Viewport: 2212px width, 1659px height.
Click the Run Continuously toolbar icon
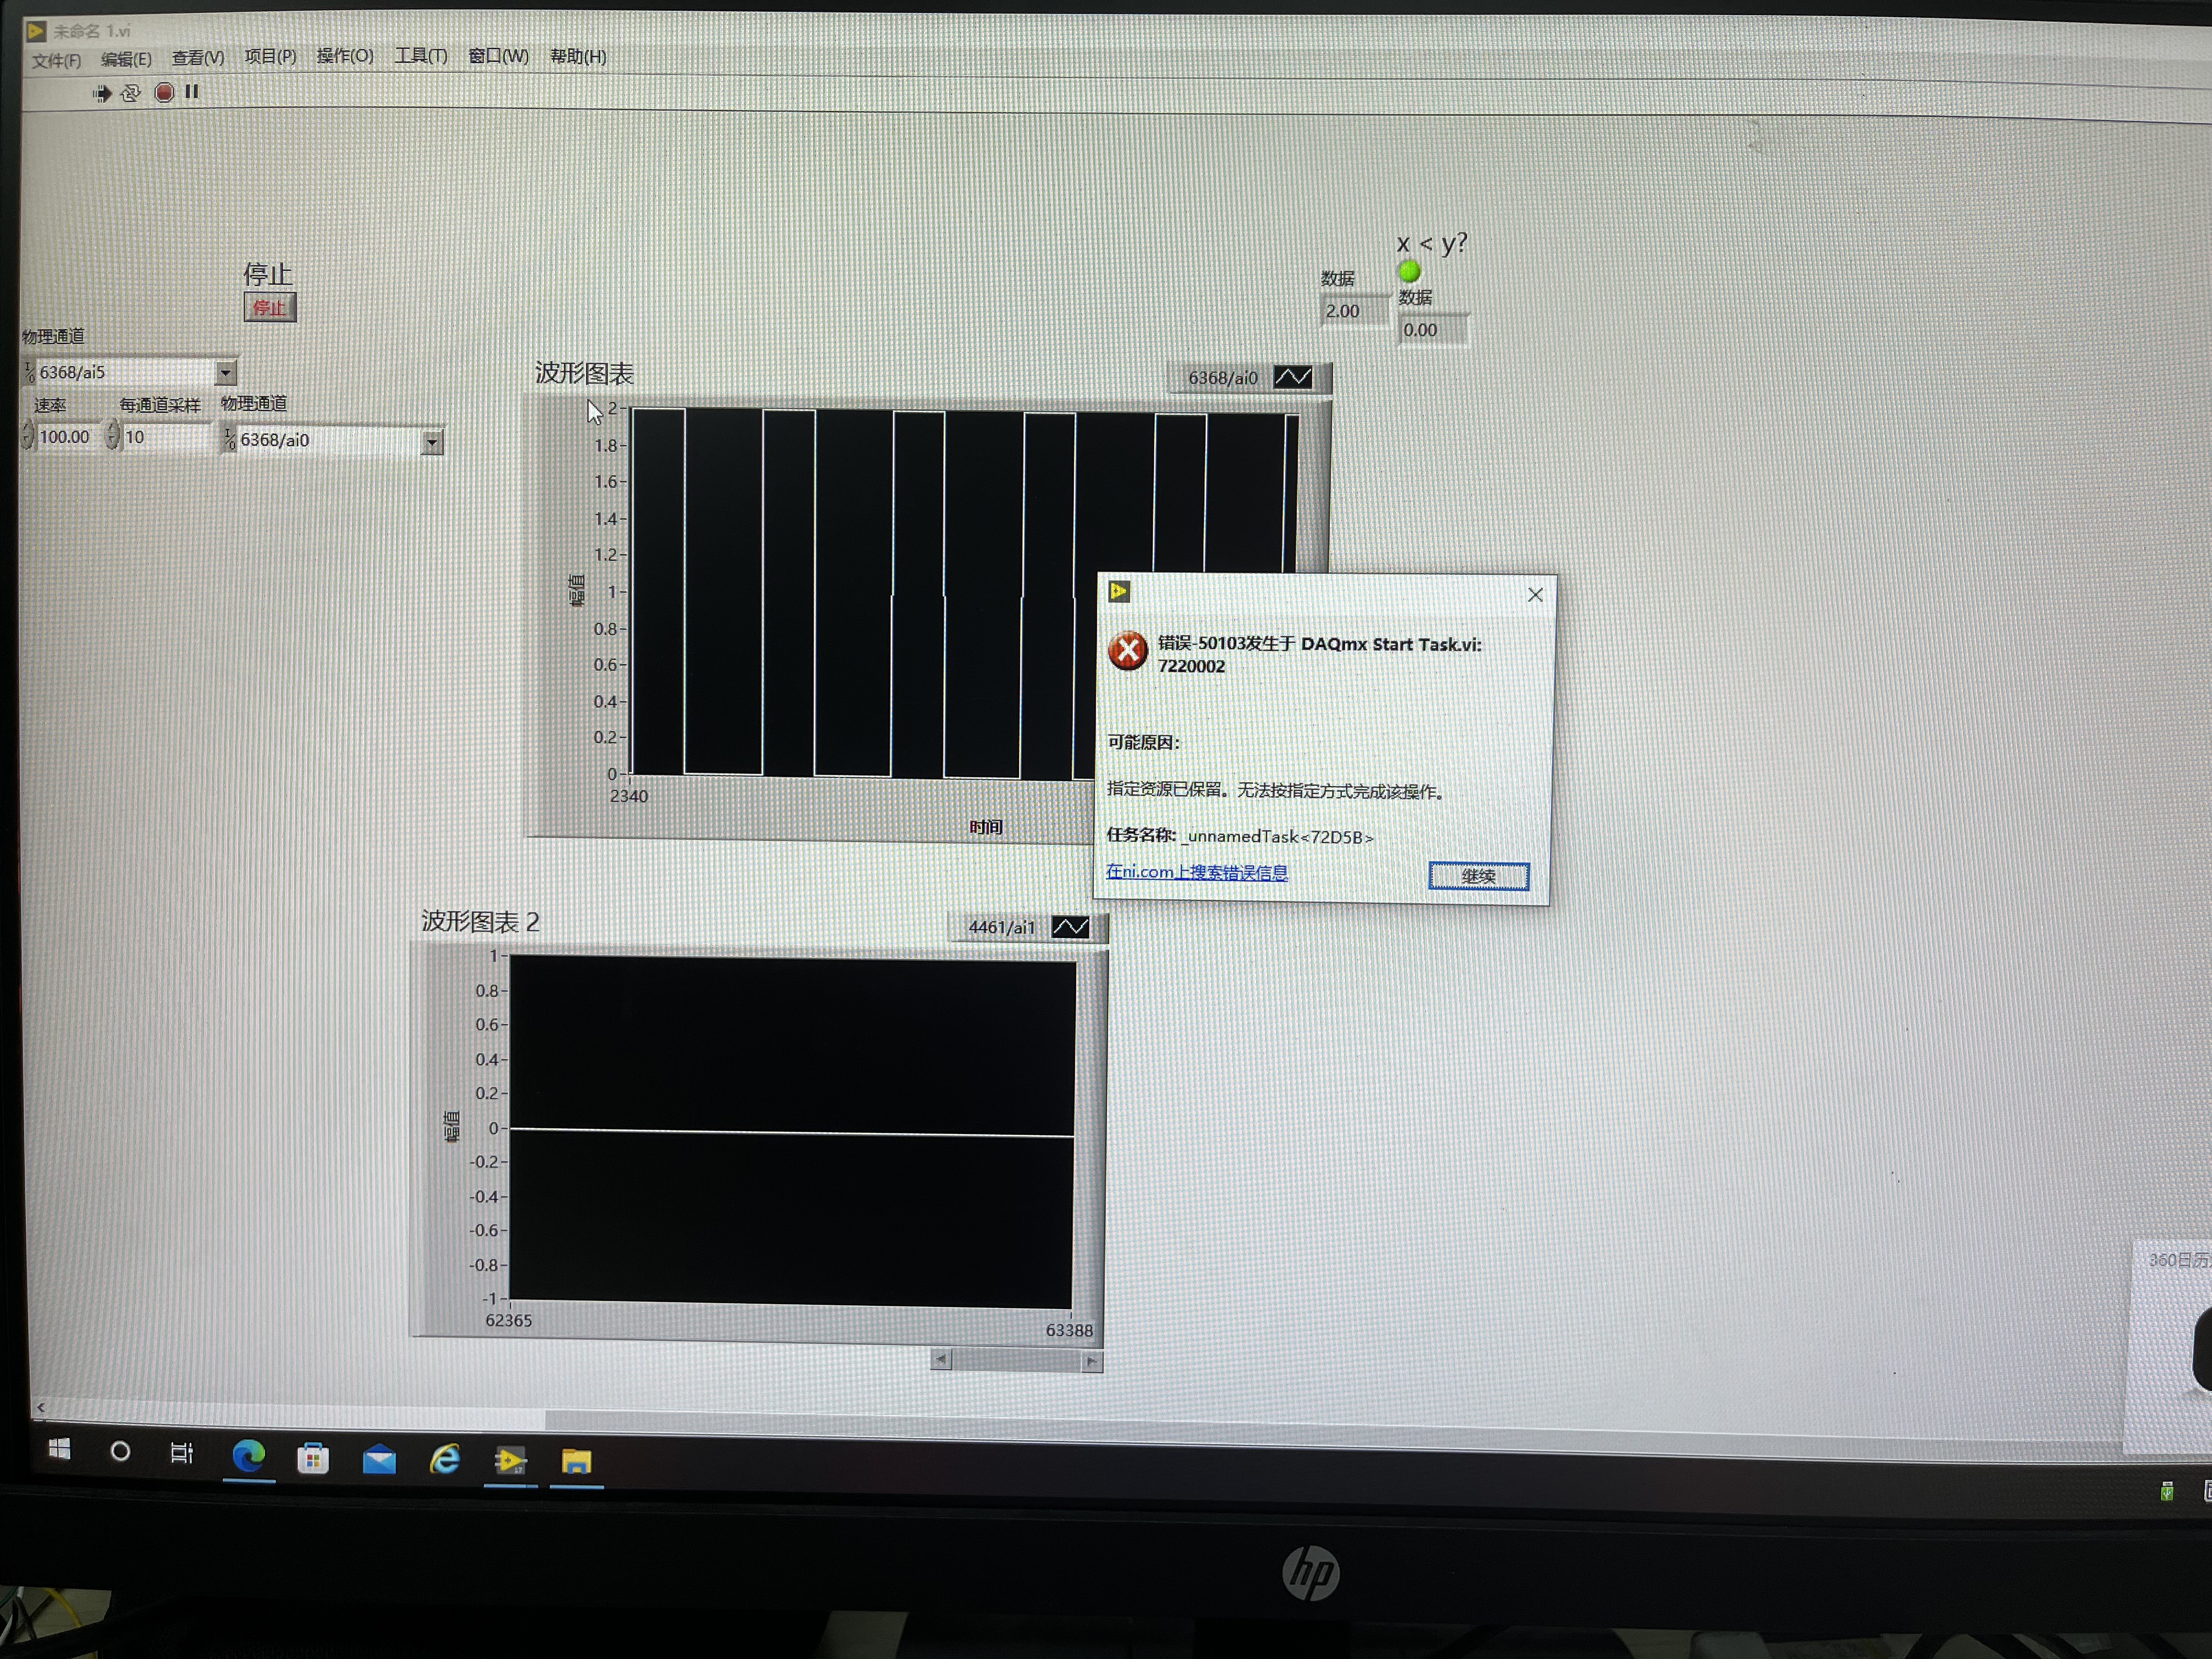pyautogui.click(x=131, y=93)
